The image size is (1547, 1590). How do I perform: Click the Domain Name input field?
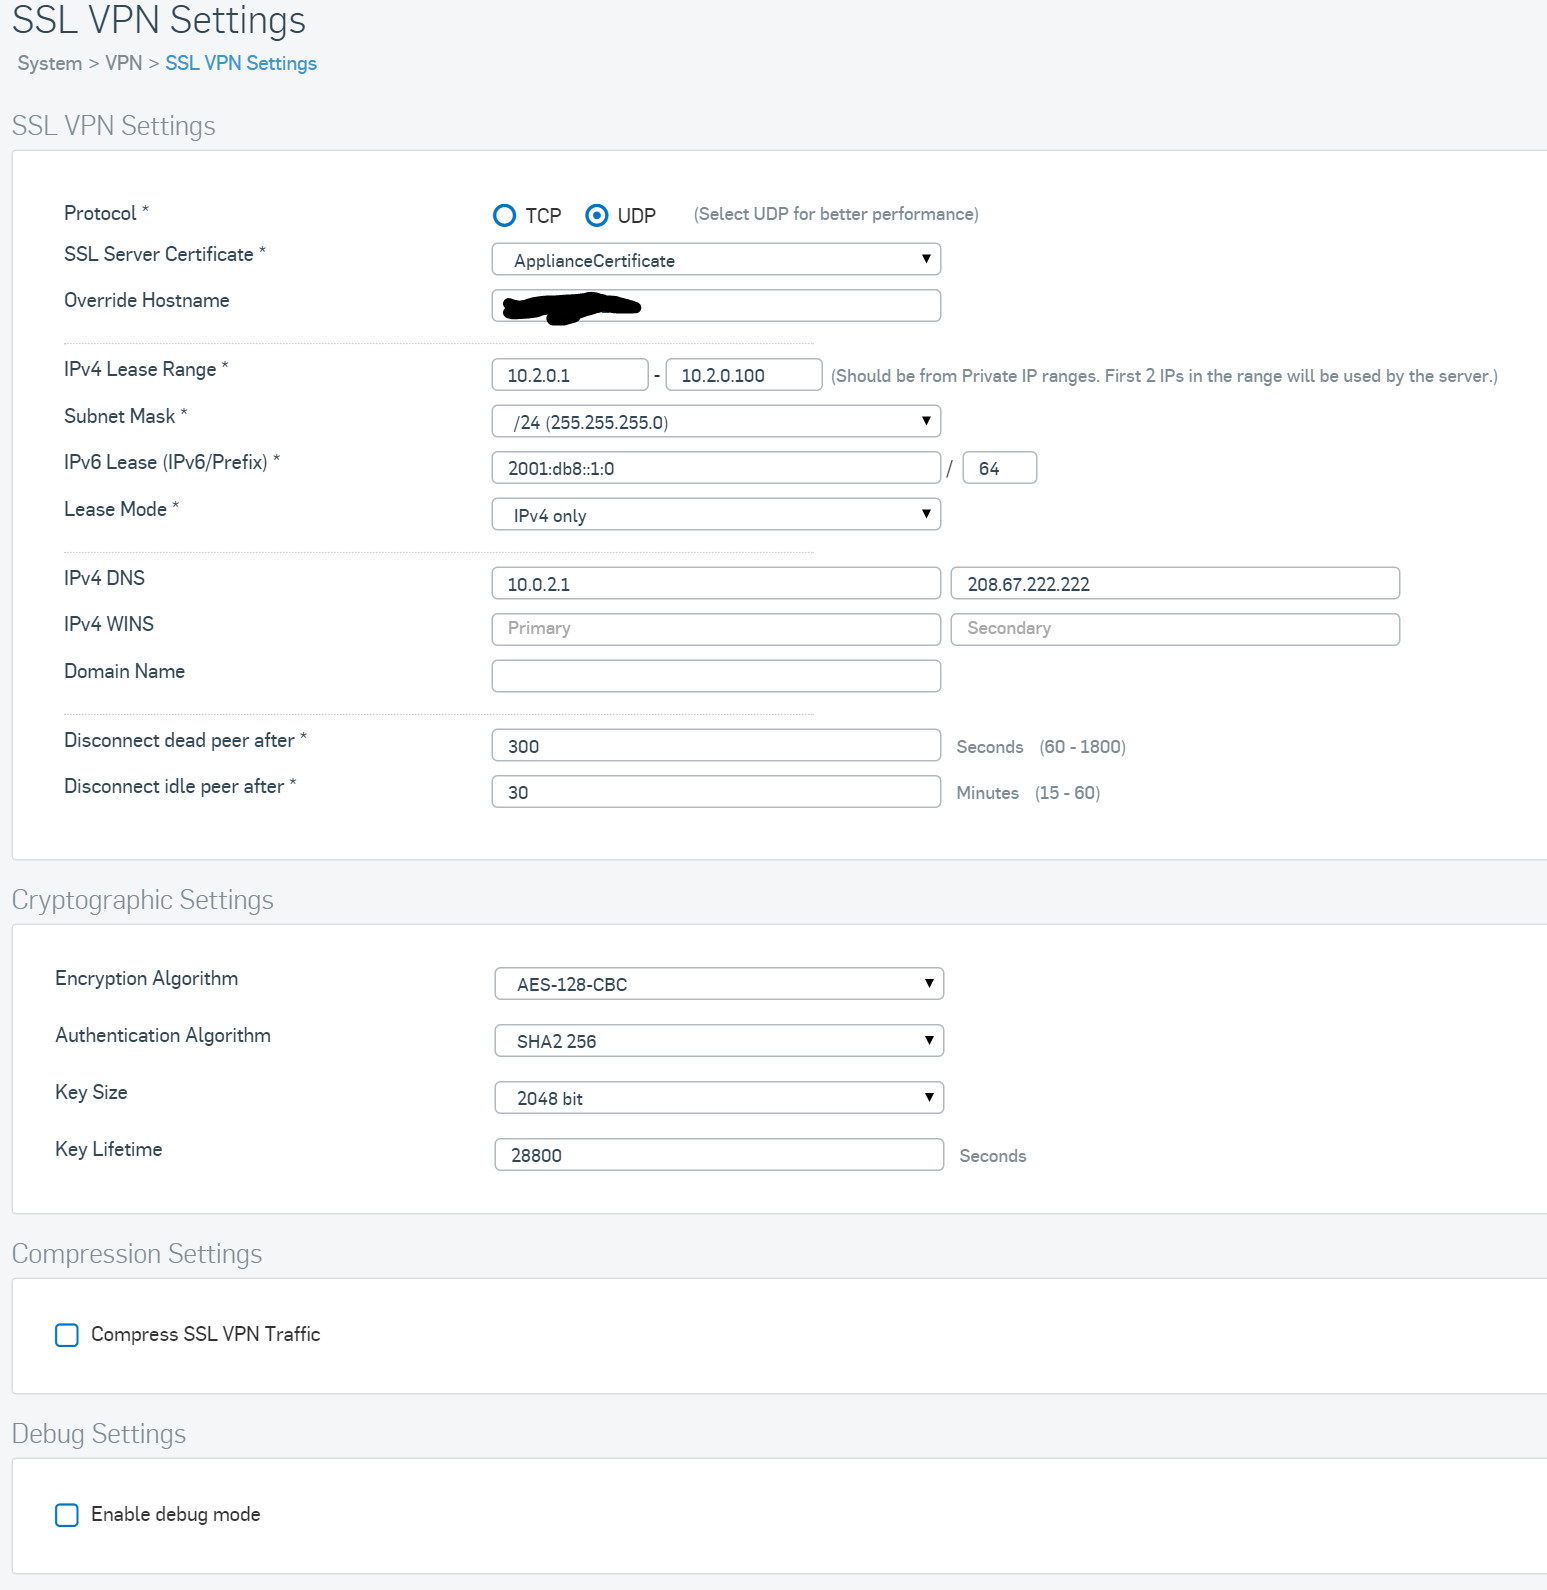[716, 676]
